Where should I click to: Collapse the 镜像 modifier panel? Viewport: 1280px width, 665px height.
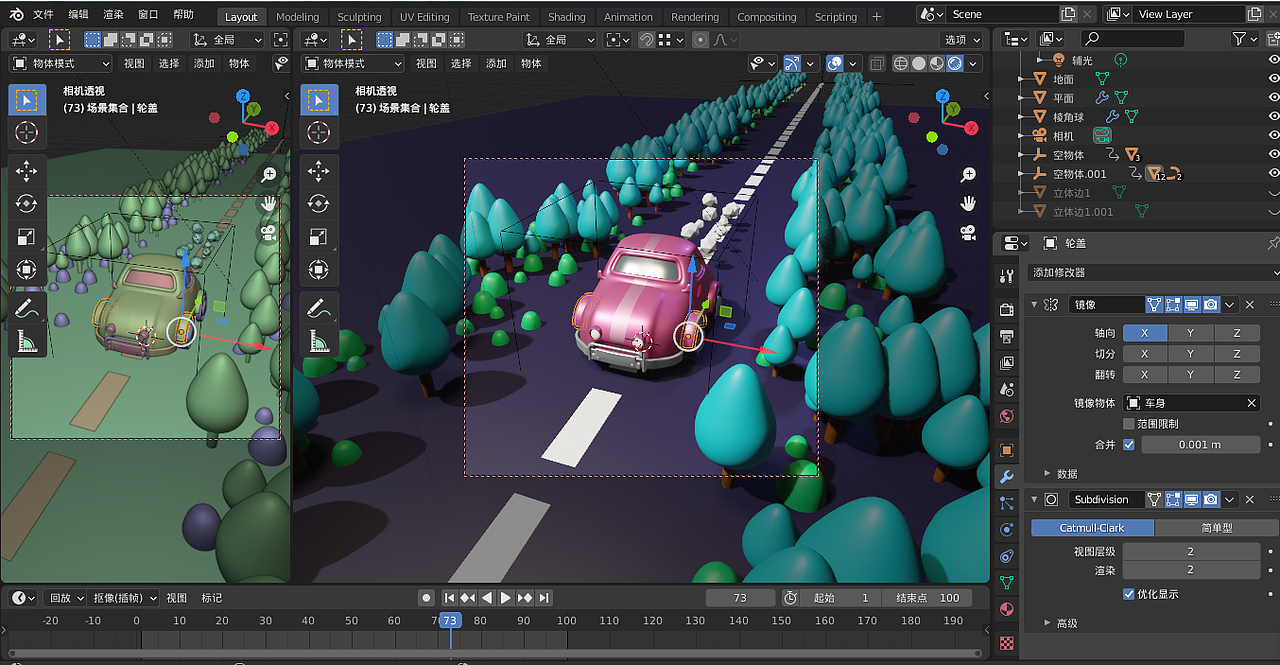point(1035,304)
